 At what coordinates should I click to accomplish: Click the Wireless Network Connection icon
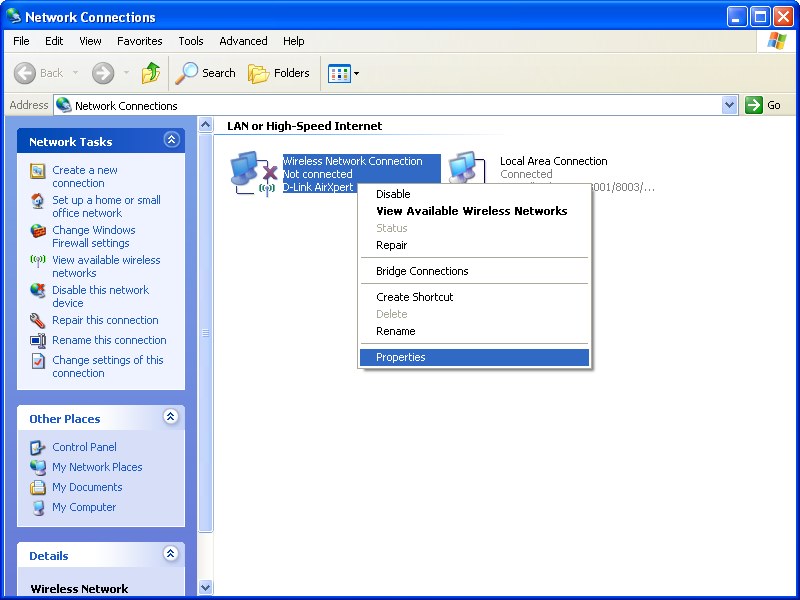[252, 174]
